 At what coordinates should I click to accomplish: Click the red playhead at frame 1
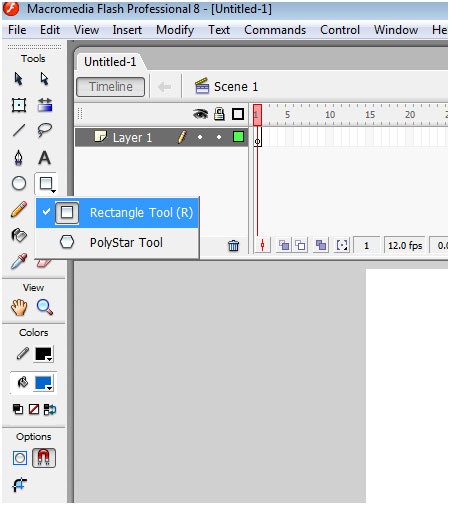pos(257,115)
